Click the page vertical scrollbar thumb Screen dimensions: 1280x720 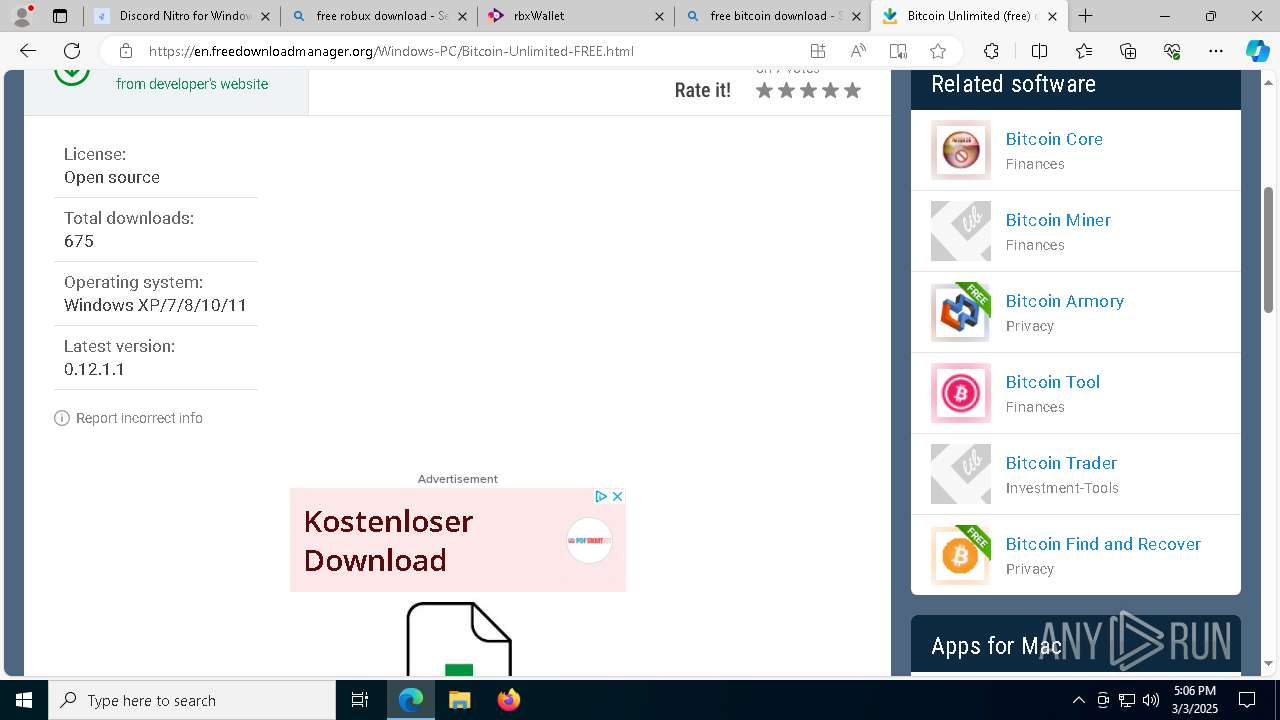pos(1269,250)
